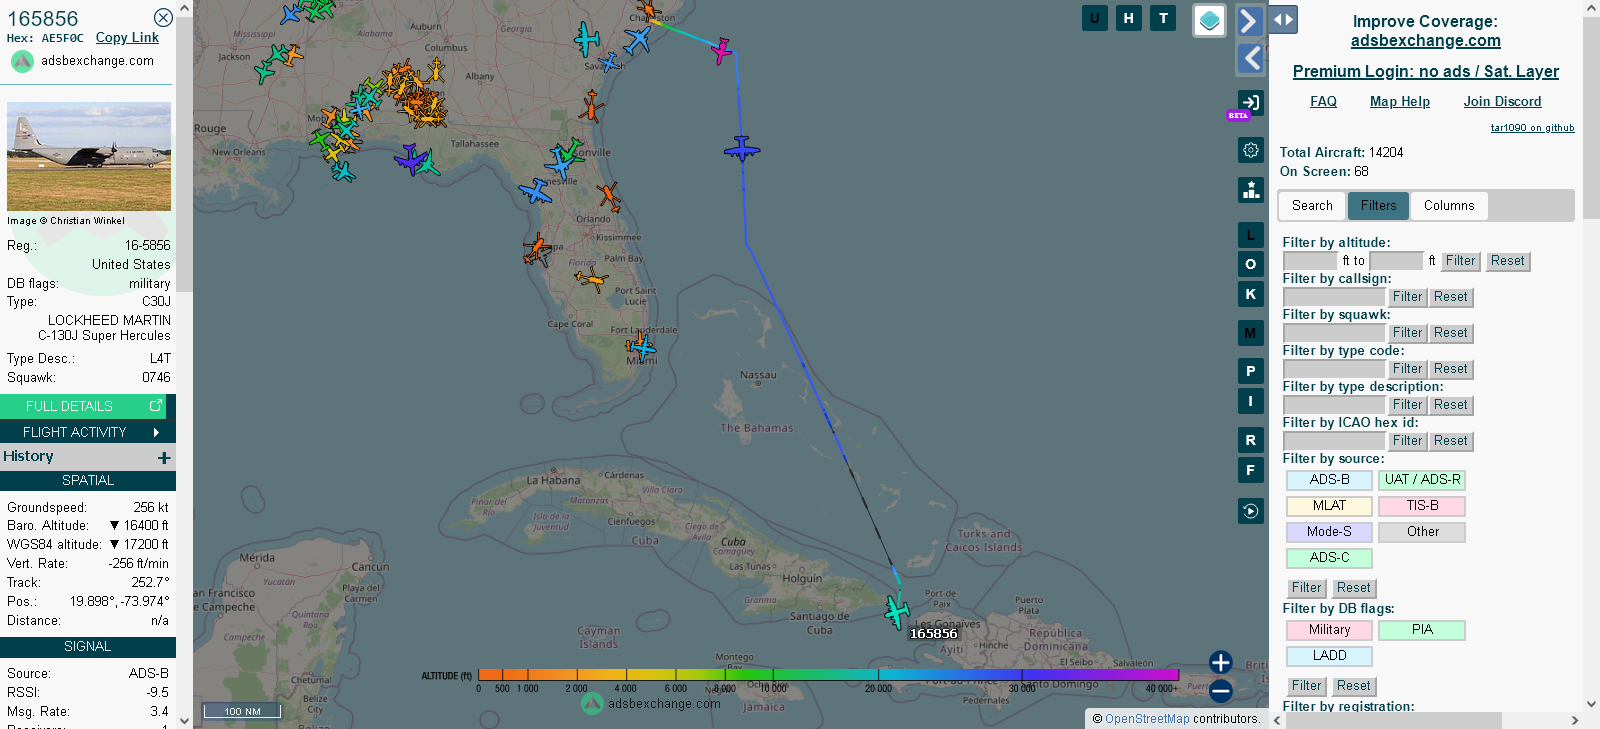Reset the callsign filter
The image size is (1600, 729).
point(1450,297)
